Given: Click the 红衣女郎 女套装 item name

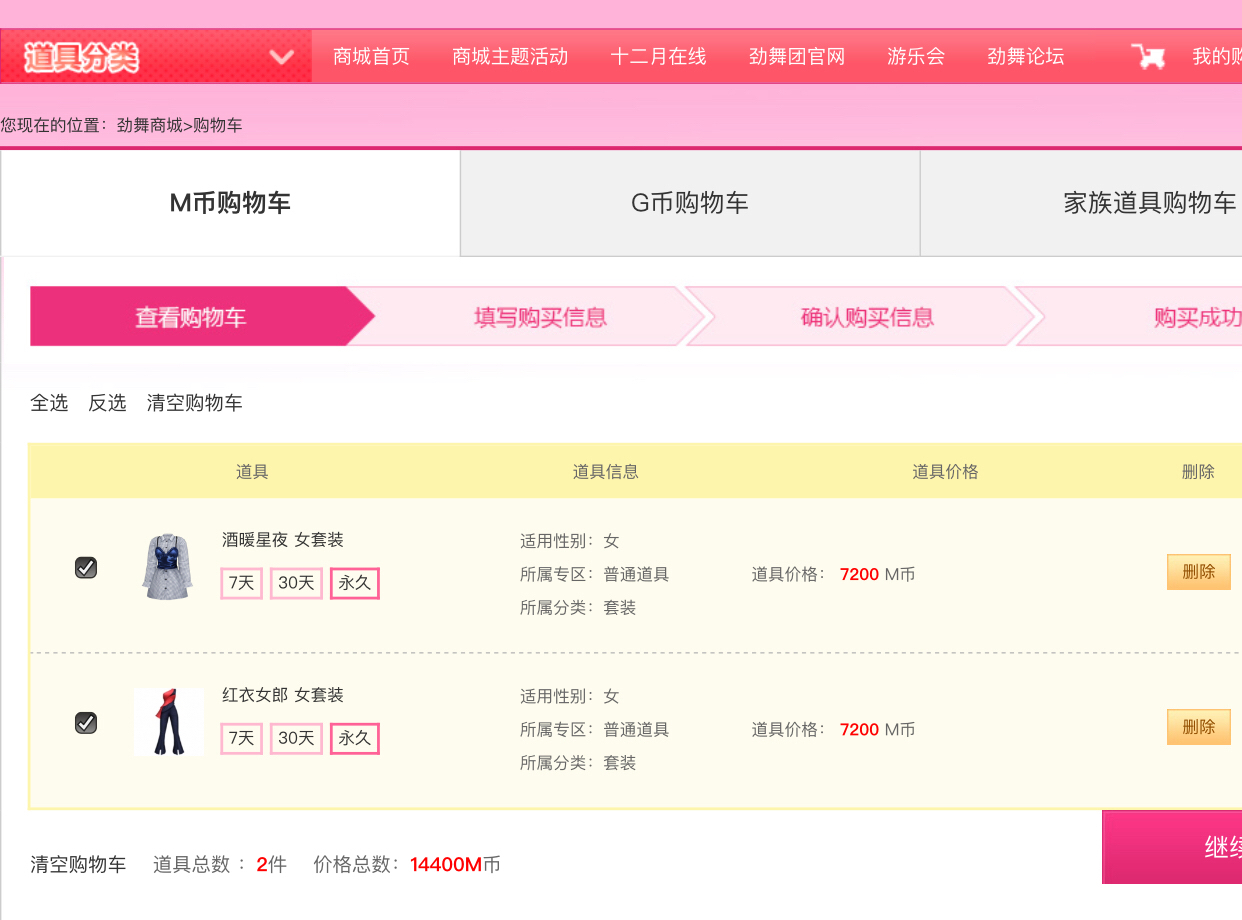Looking at the screenshot, I should [283, 695].
